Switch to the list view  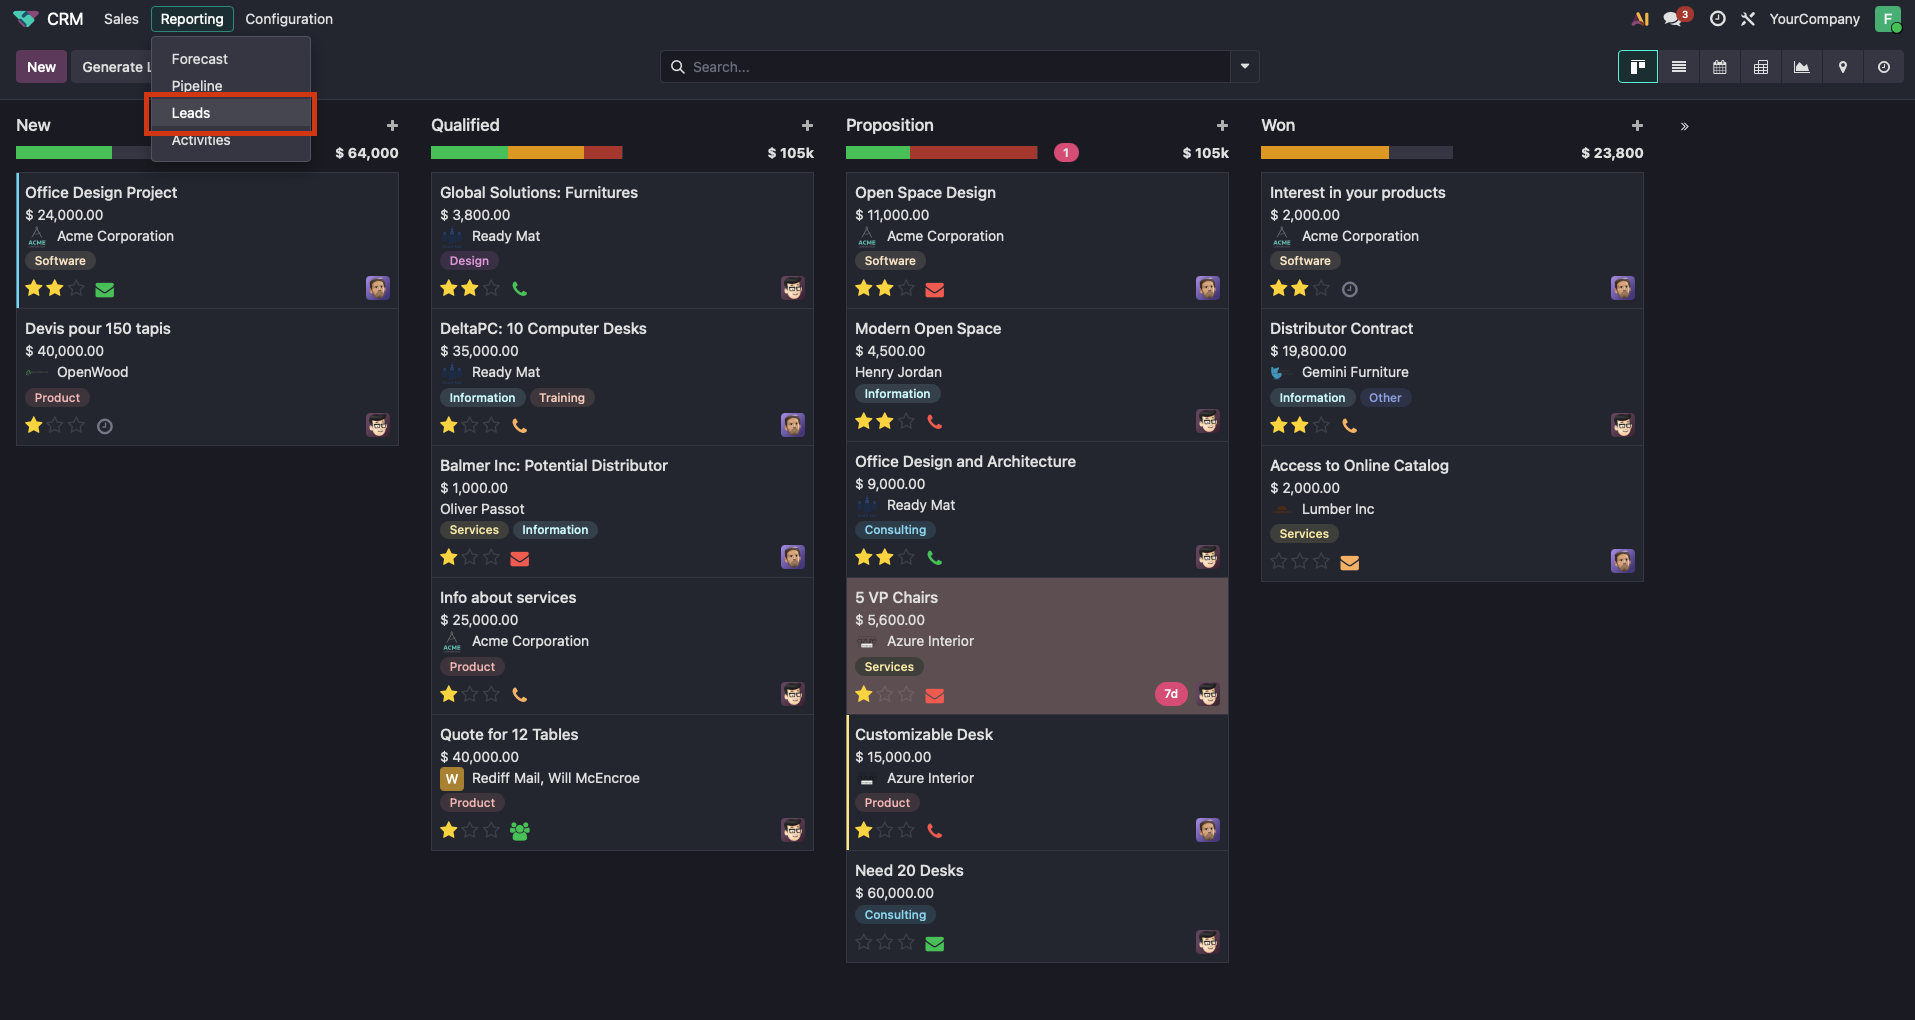[1679, 67]
